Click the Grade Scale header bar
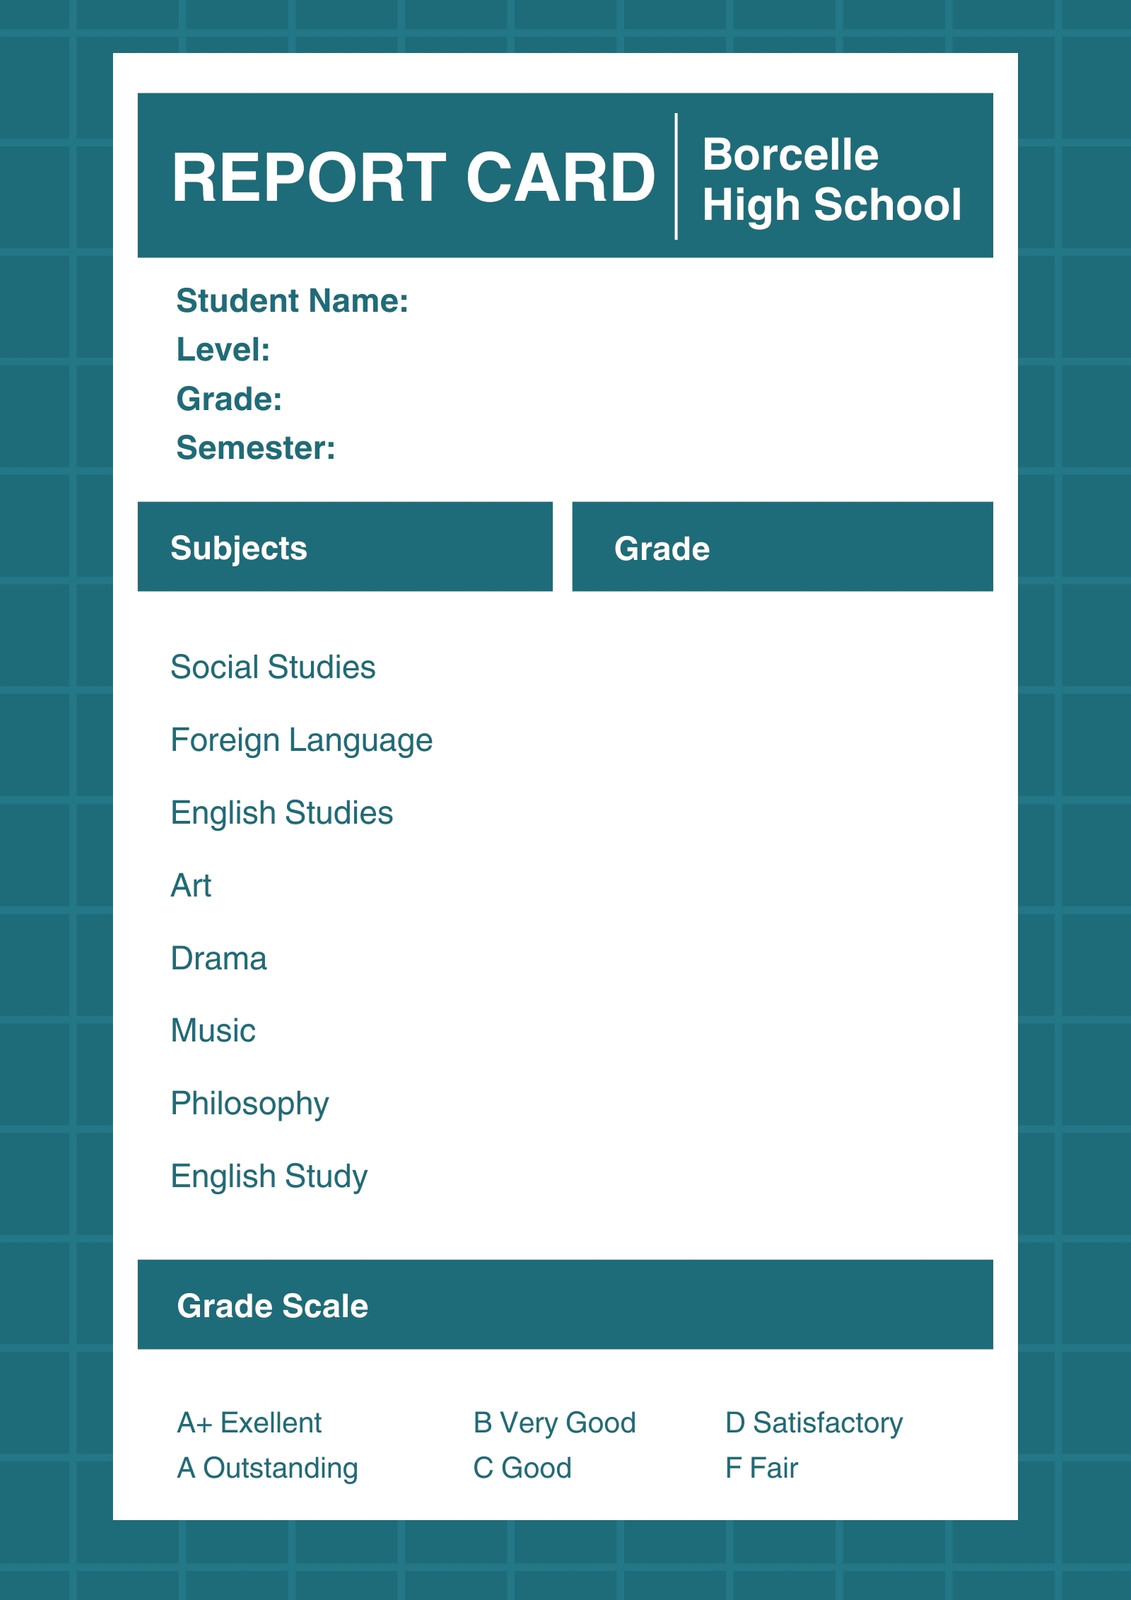This screenshot has height=1600, width=1131. [x=565, y=1305]
